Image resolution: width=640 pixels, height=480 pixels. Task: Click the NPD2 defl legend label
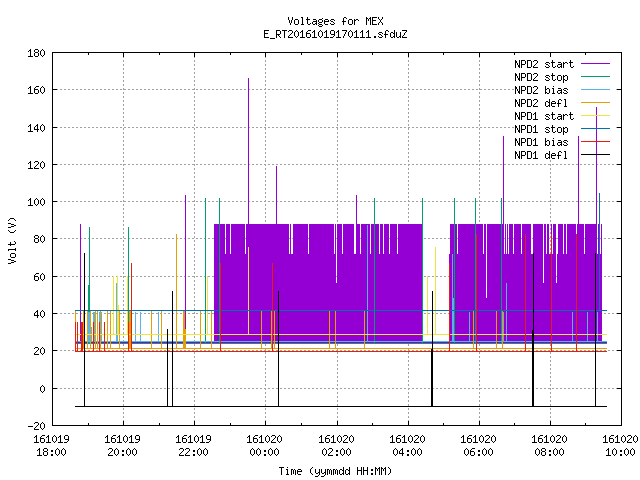pos(541,103)
